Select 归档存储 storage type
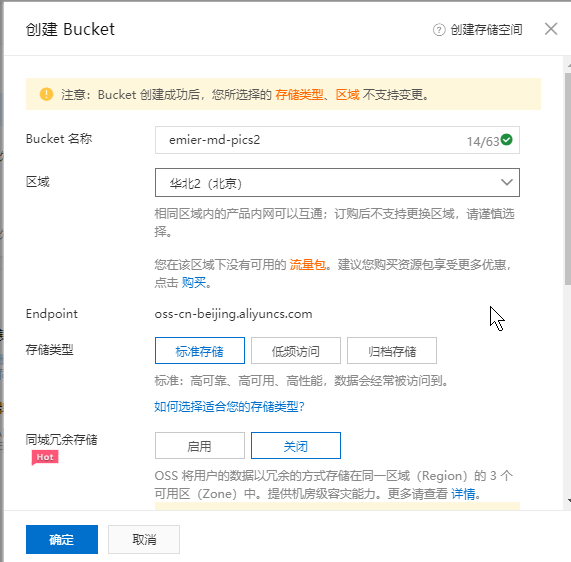571x562 pixels. [x=392, y=350]
